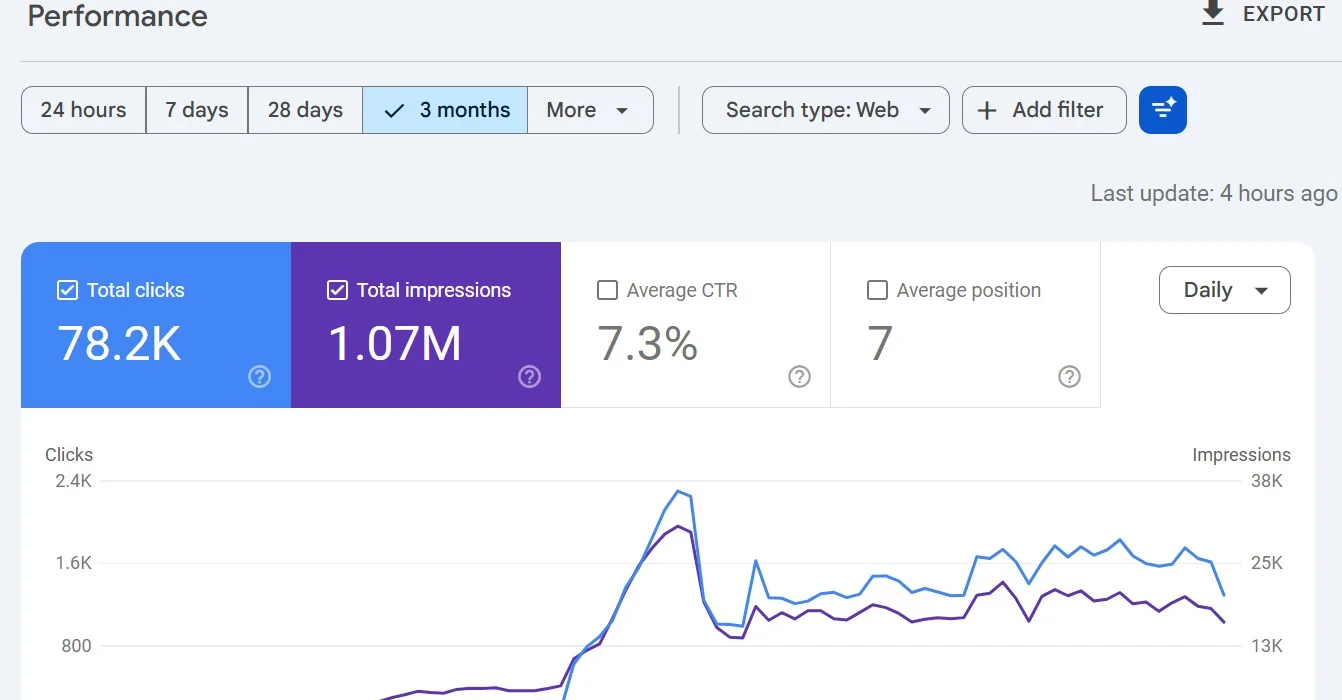Switch to the 7 days range
The image size is (1342, 700).
197,110
